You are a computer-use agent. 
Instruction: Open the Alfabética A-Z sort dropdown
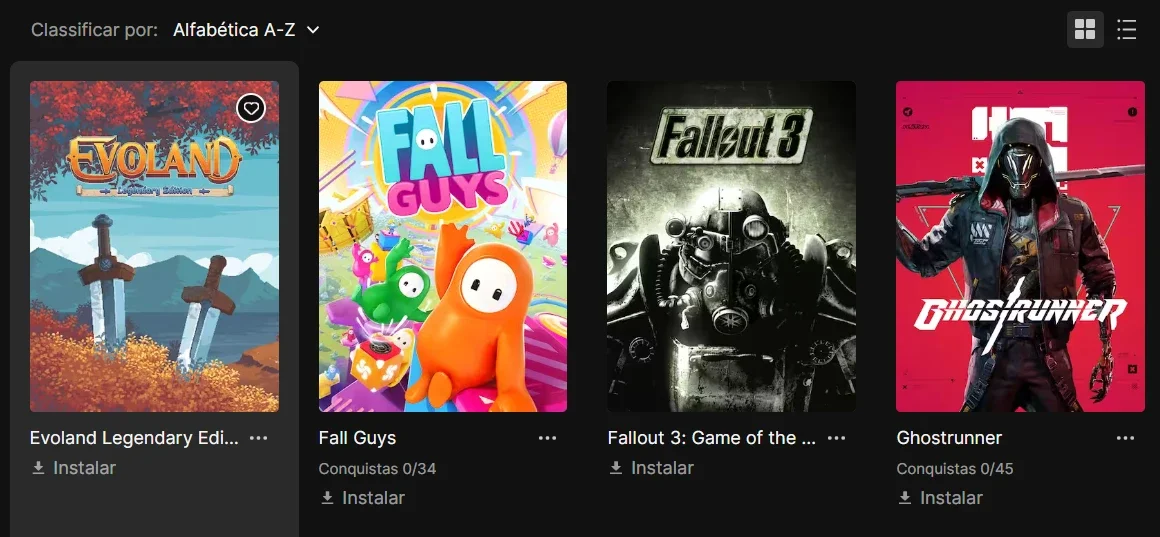tap(246, 30)
